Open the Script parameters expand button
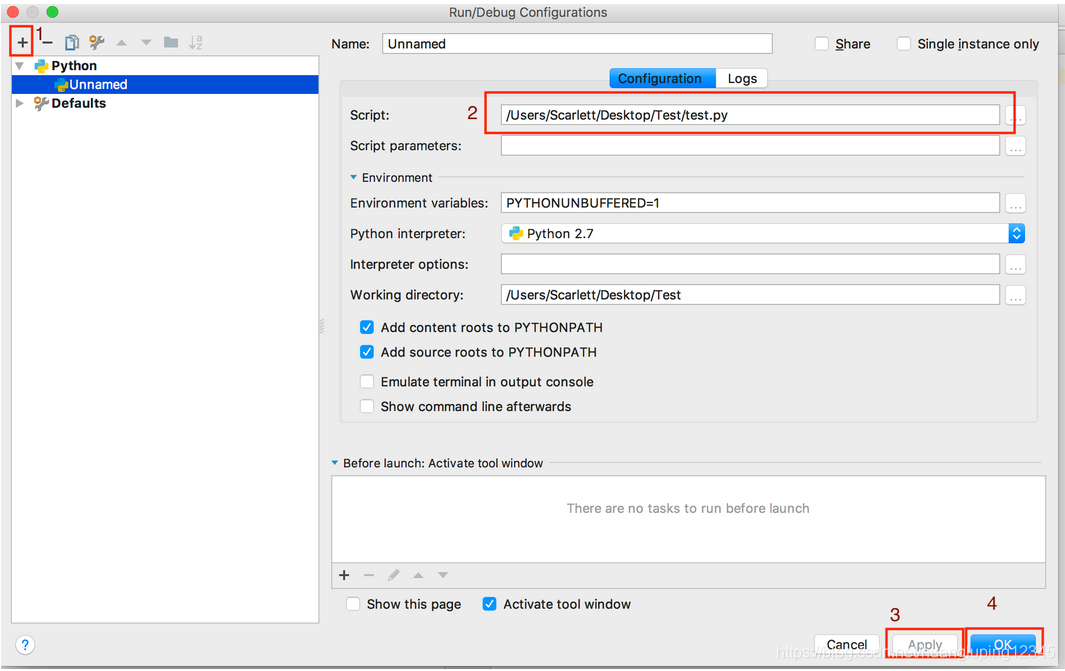This screenshot has height=671, width=1065. pos(1015,146)
